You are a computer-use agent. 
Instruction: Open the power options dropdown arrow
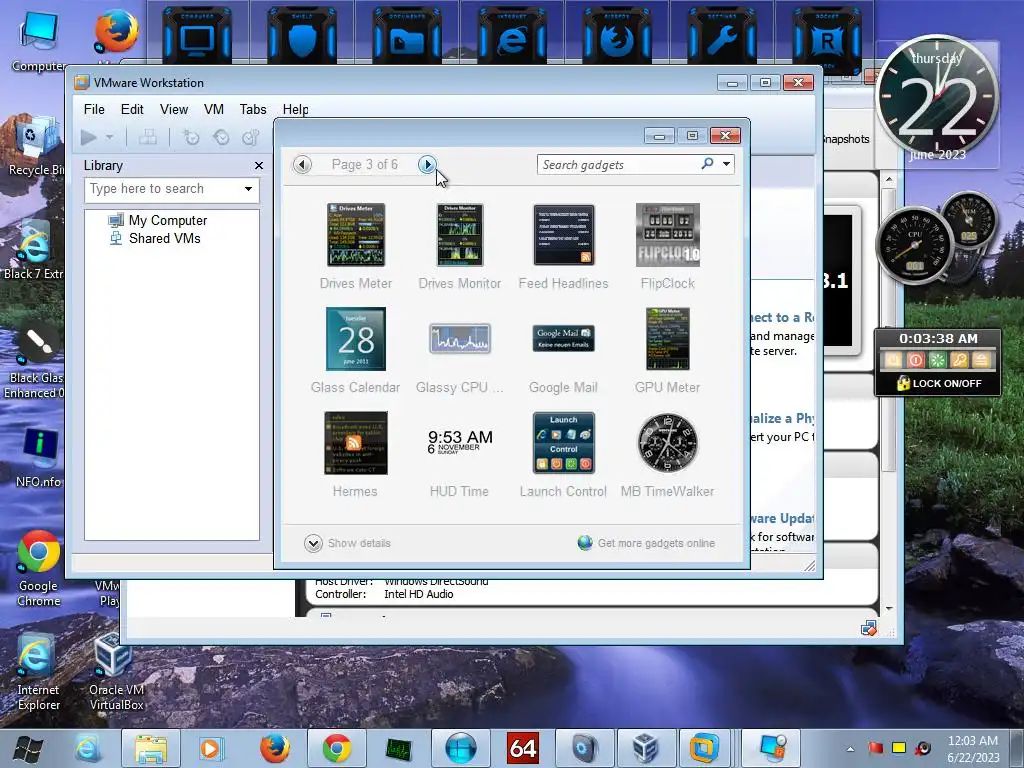pos(110,137)
